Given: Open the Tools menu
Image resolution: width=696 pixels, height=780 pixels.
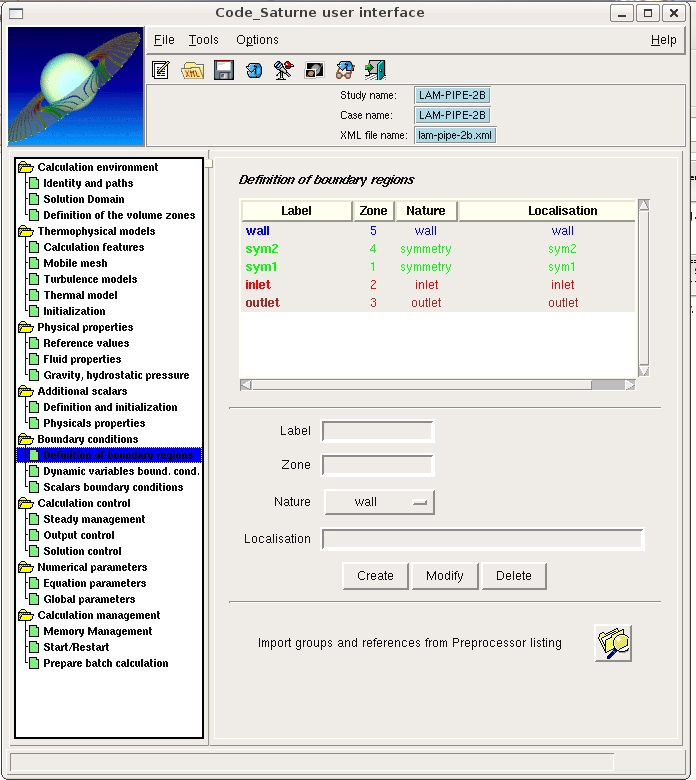Looking at the screenshot, I should coord(203,40).
